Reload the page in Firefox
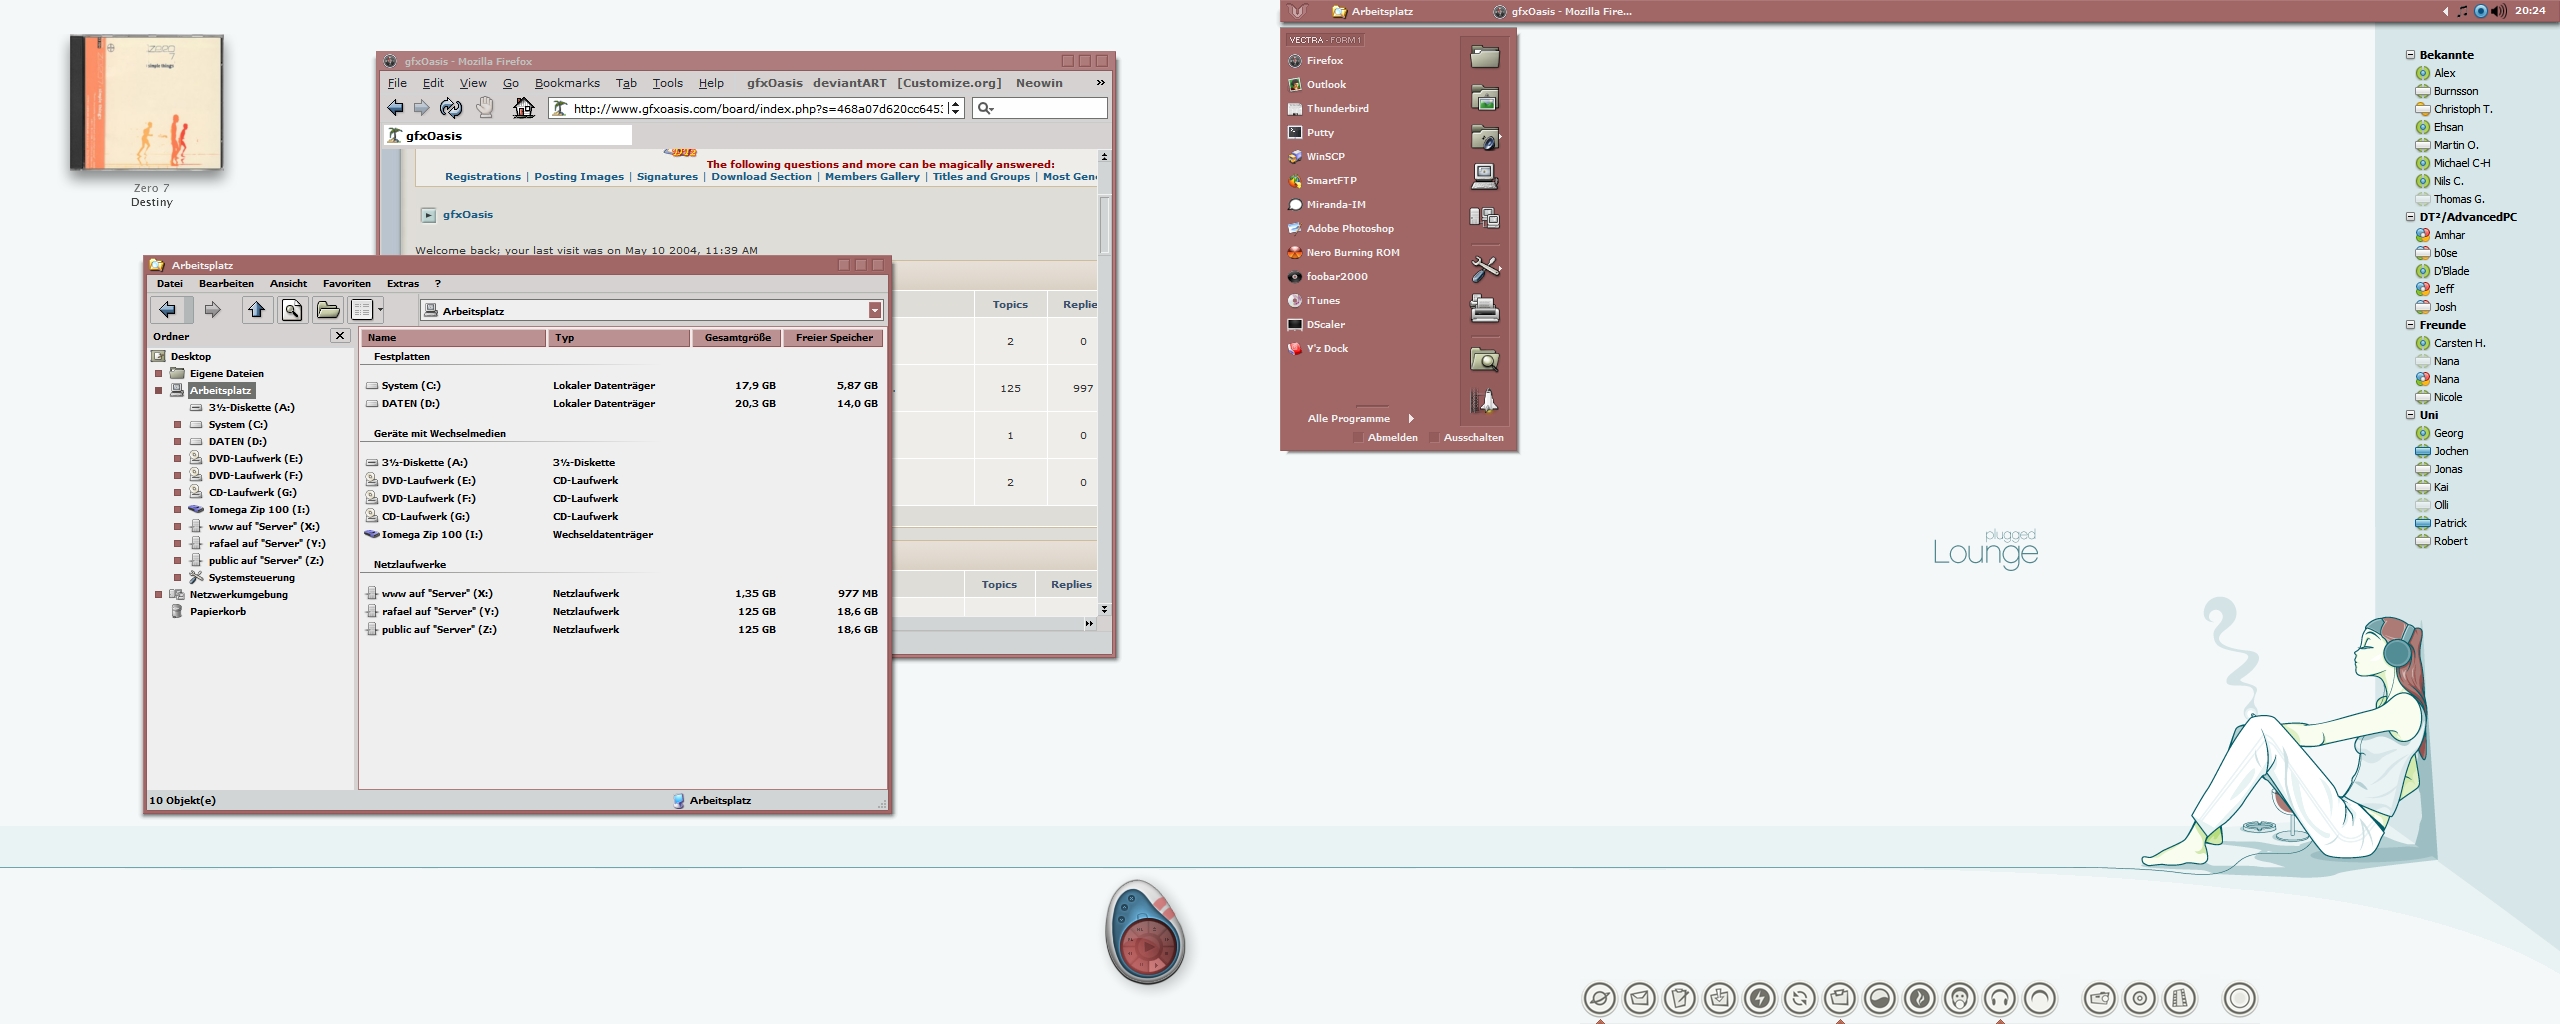The height and width of the screenshot is (1024, 2560). pos(451,108)
